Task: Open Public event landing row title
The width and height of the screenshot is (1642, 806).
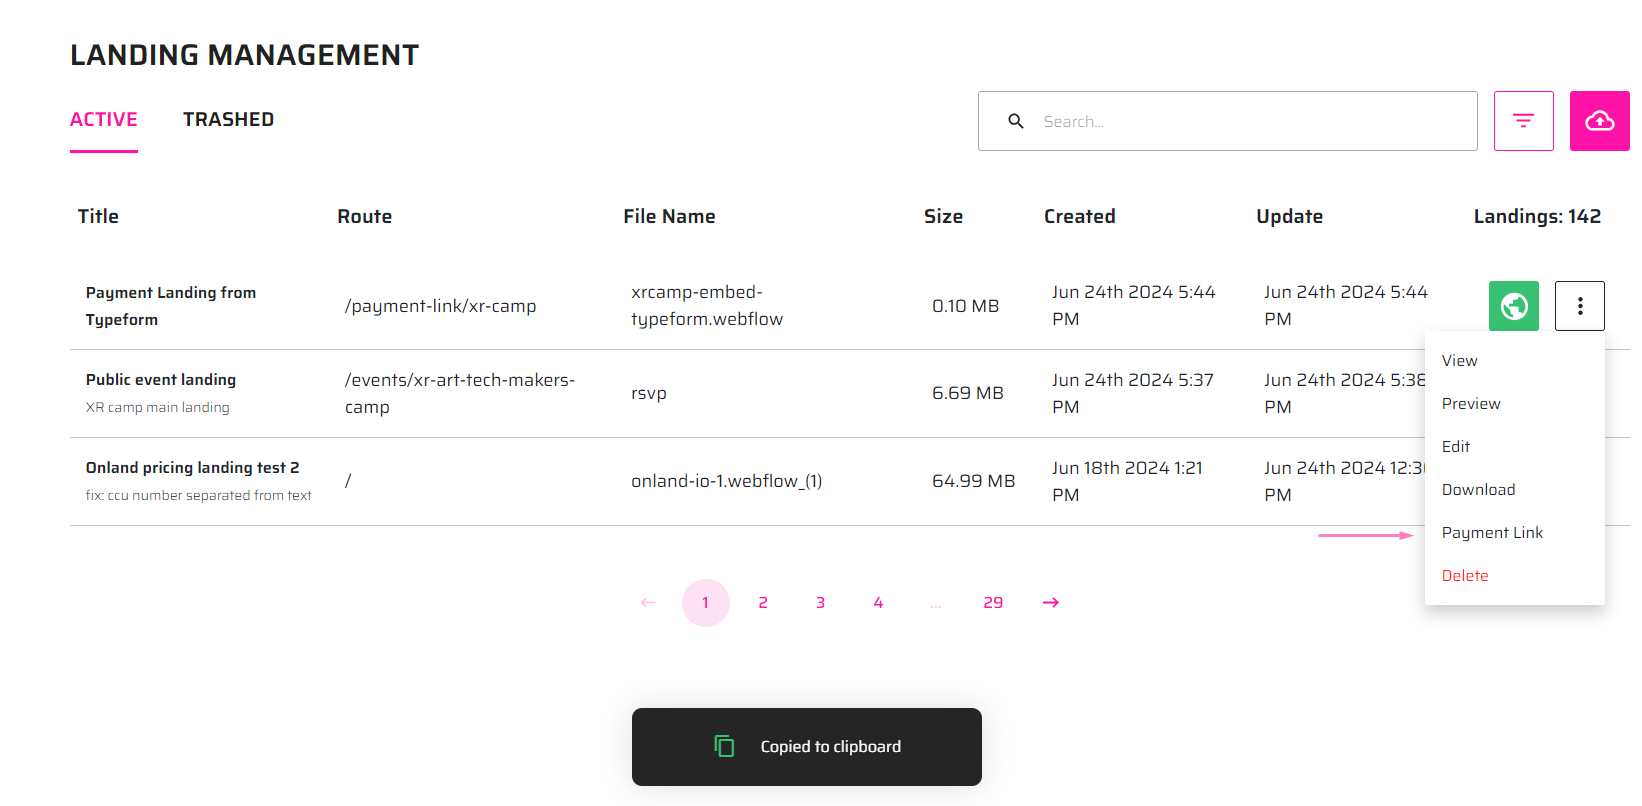Action: point(161,380)
